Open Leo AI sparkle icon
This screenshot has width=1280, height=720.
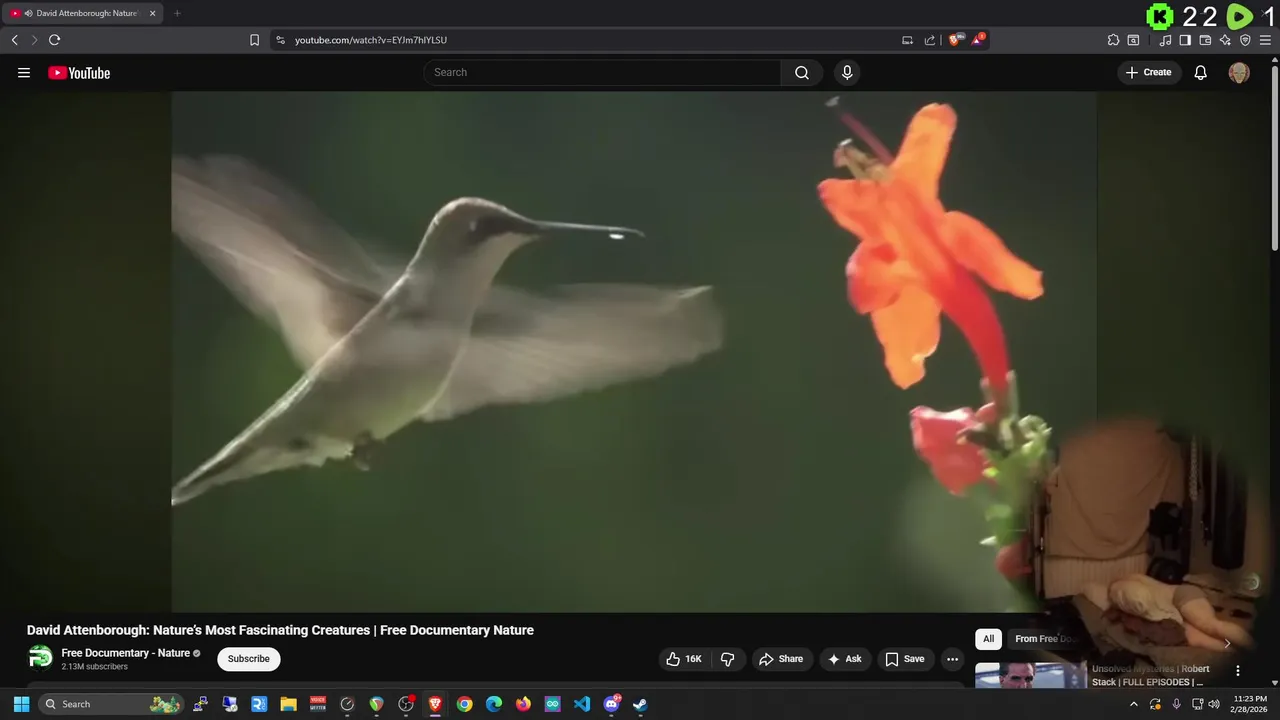tap(1225, 40)
